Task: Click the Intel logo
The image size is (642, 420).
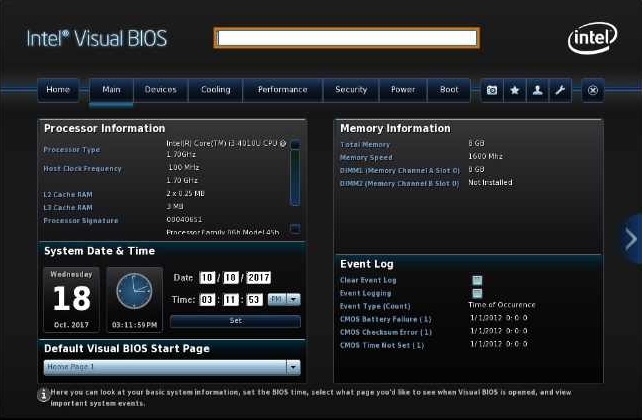Action: [x=592, y=39]
